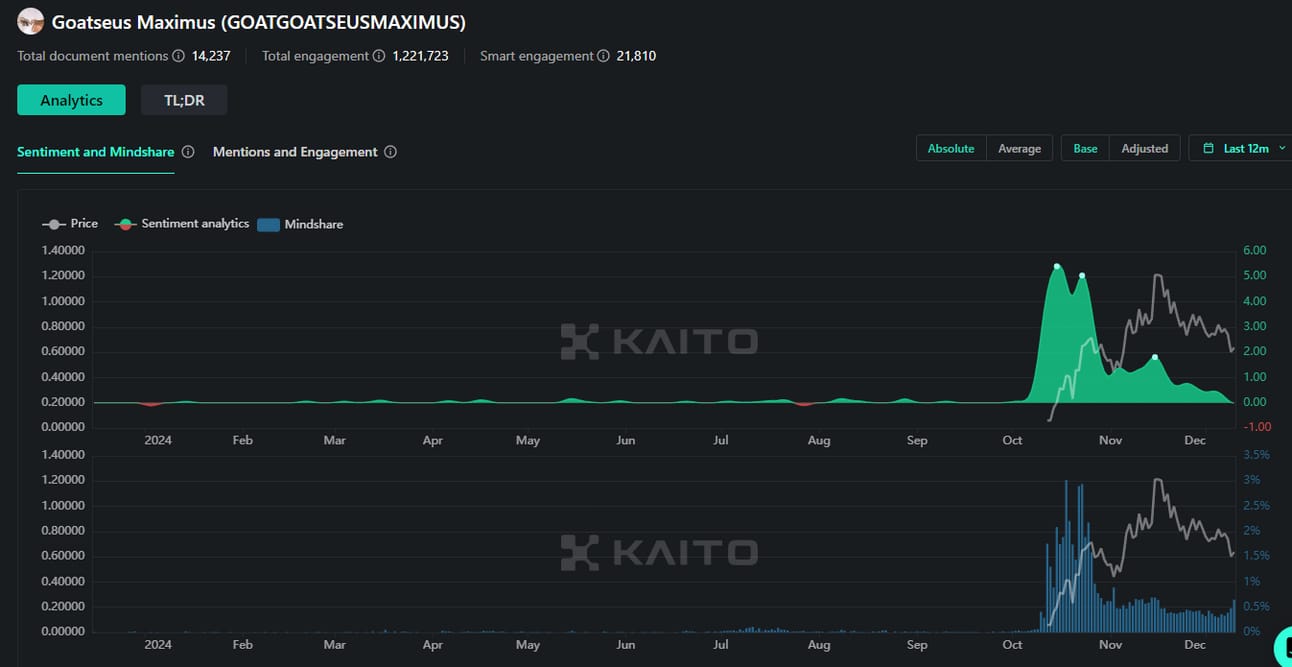Click the Goatseus Maximus title text
The image size is (1292, 667).
[259, 21]
